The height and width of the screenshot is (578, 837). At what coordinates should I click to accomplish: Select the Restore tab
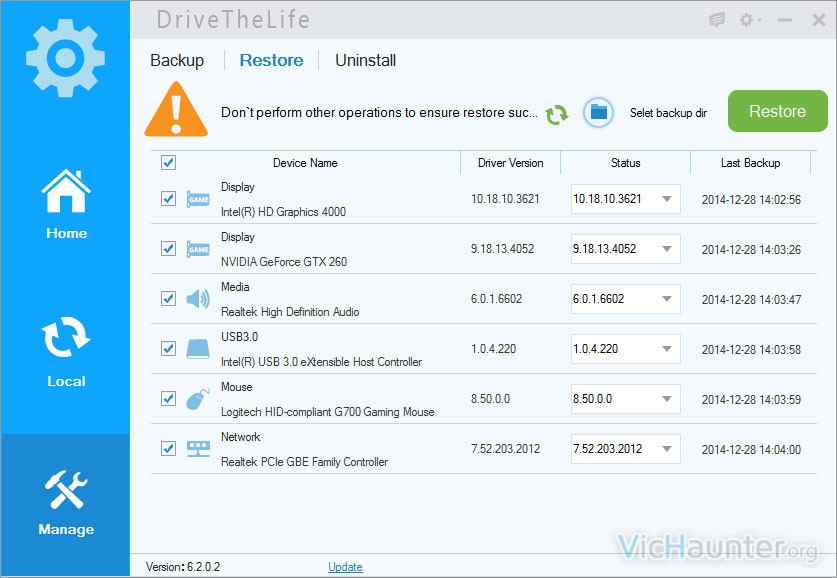[x=271, y=60]
